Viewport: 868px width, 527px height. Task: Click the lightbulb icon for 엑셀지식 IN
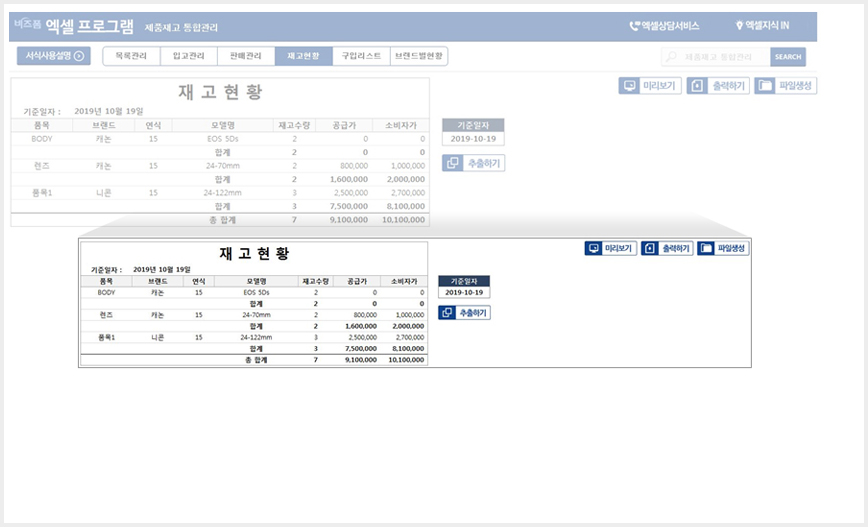pyautogui.click(x=738, y=25)
